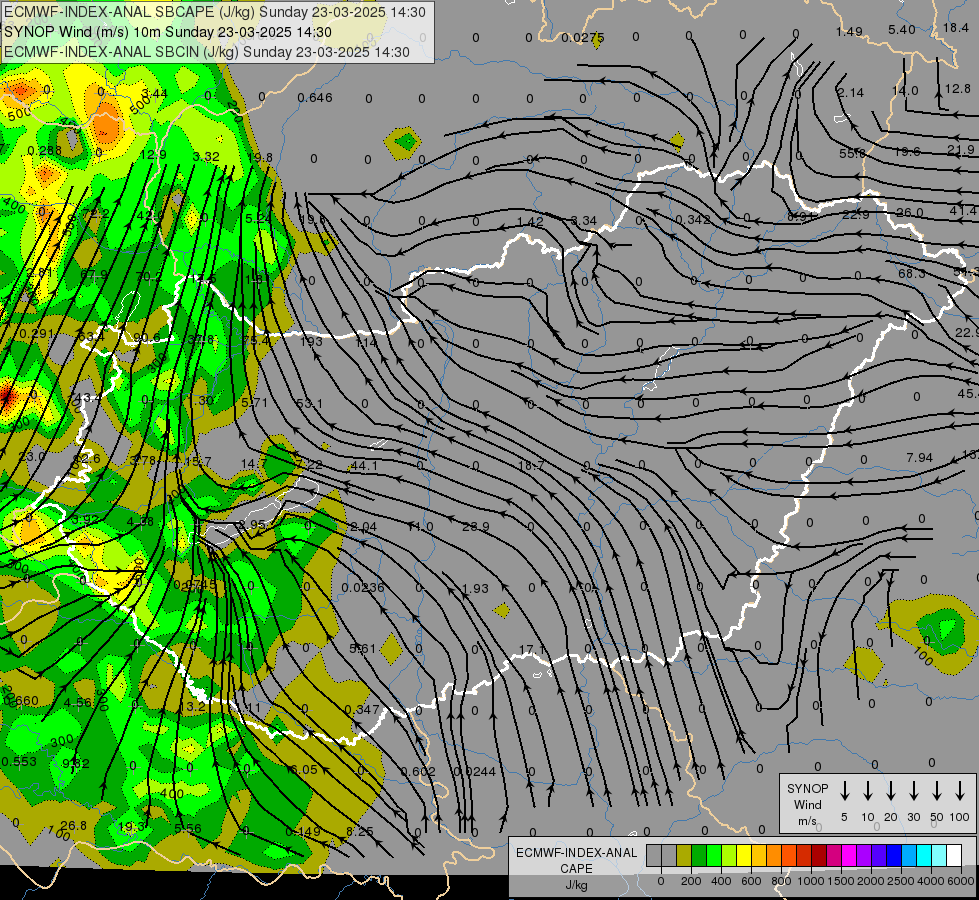Click the SYNOP Wind 10m title line
Screen dimensions: 979x900
tap(167, 32)
